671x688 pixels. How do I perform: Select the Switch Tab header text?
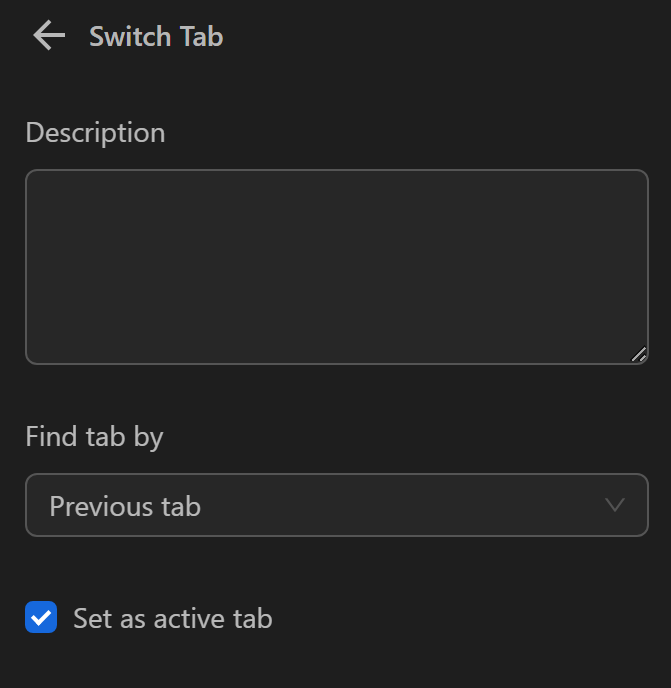click(x=156, y=37)
